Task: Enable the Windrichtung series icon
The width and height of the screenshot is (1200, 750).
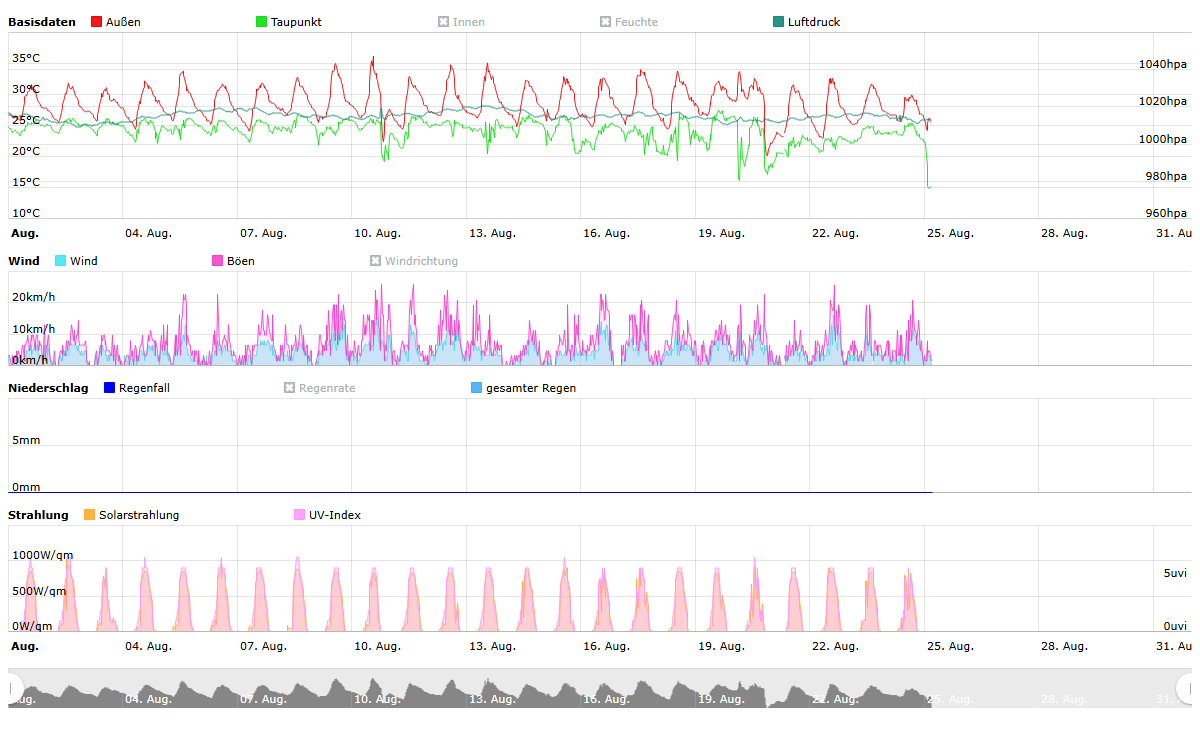Action: pos(376,261)
